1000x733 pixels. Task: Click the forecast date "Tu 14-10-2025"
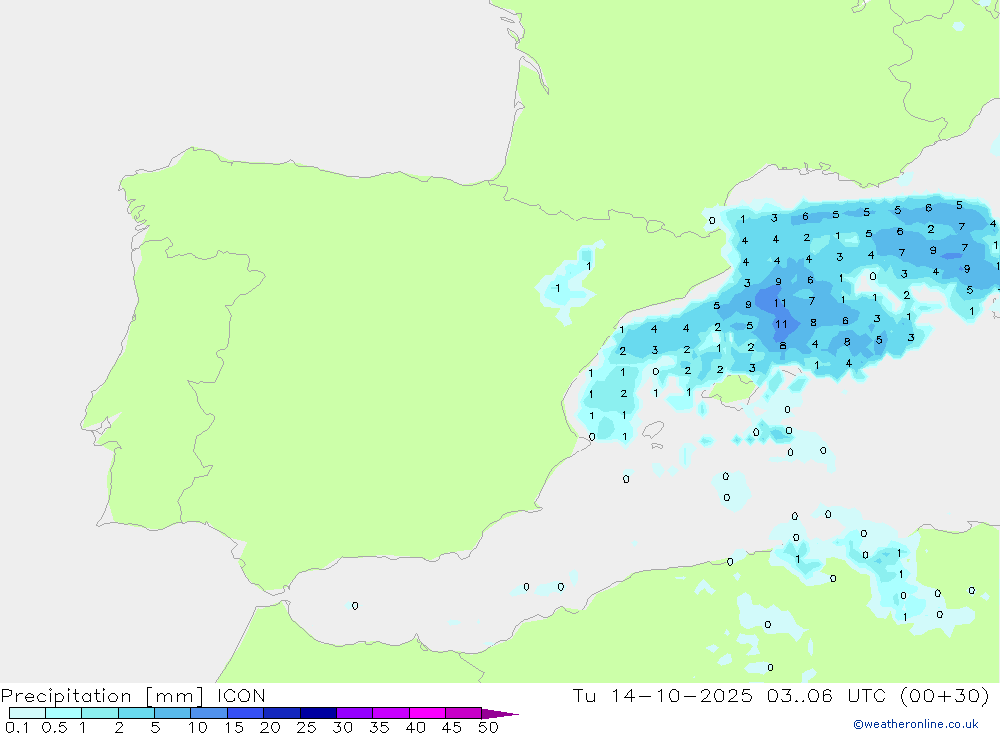pyautogui.click(x=660, y=695)
